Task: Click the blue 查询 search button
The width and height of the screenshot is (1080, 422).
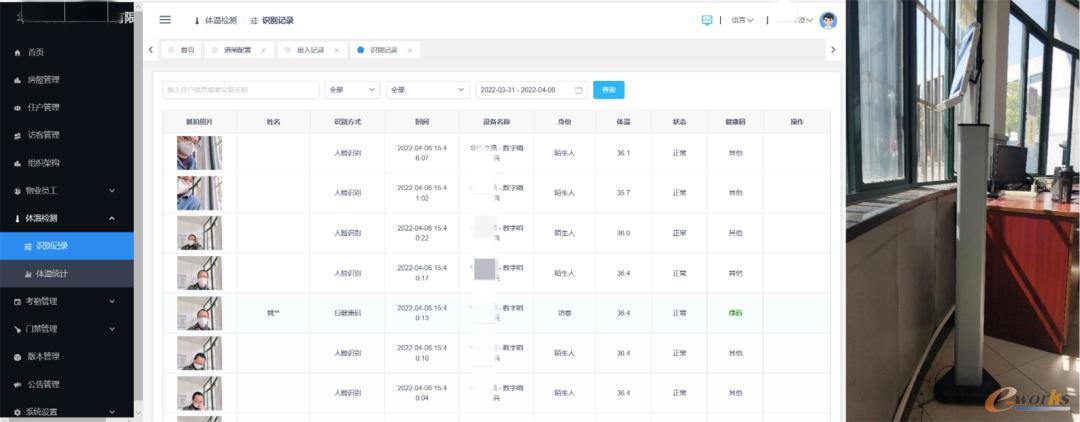Action: tap(608, 90)
